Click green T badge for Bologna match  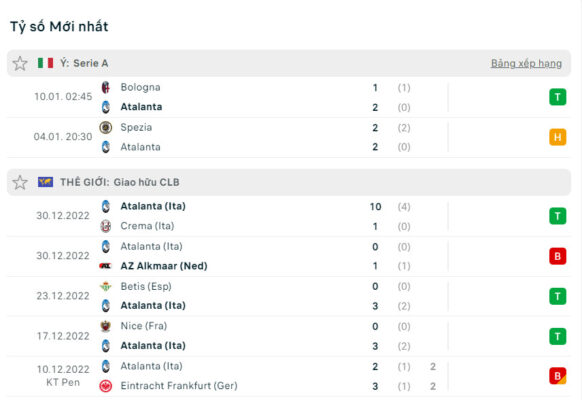click(558, 97)
